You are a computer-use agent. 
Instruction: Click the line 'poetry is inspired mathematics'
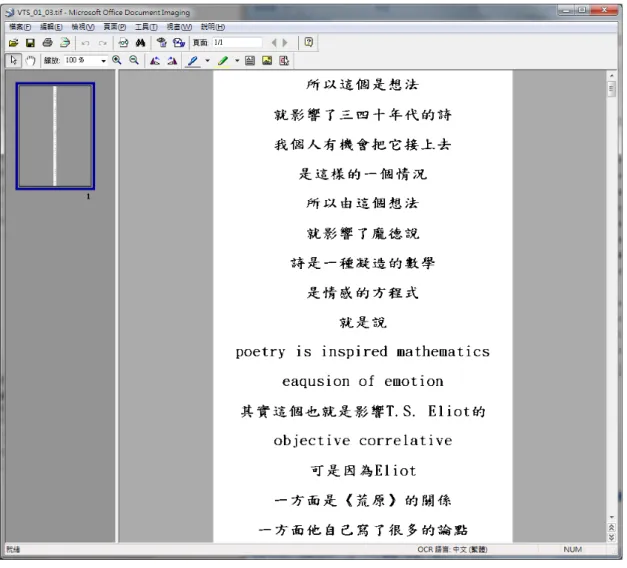pos(363,353)
